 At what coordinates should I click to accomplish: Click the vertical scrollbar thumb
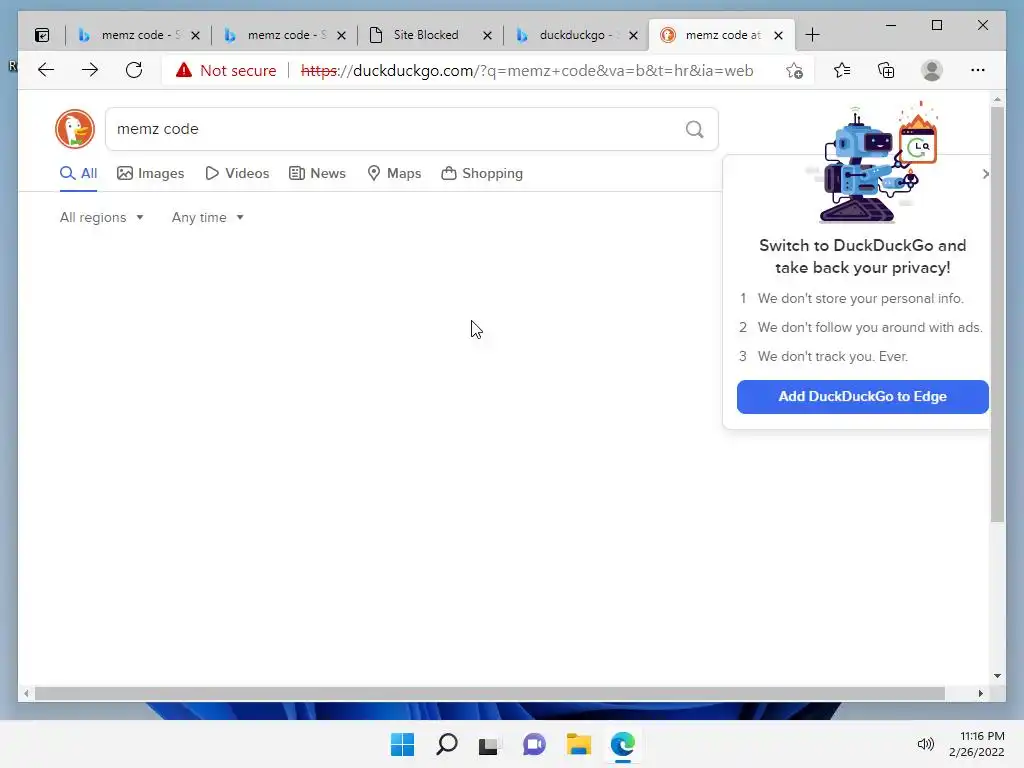(x=997, y=313)
